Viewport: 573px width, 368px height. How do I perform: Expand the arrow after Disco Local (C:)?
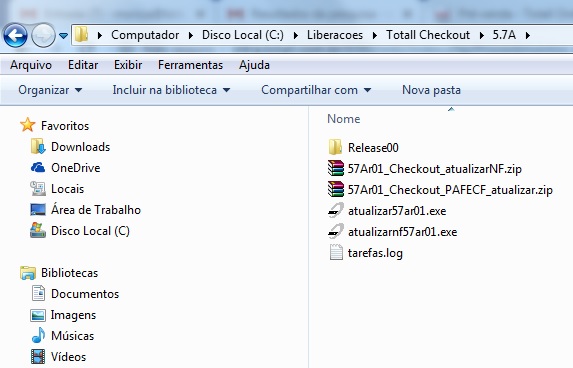click(296, 35)
